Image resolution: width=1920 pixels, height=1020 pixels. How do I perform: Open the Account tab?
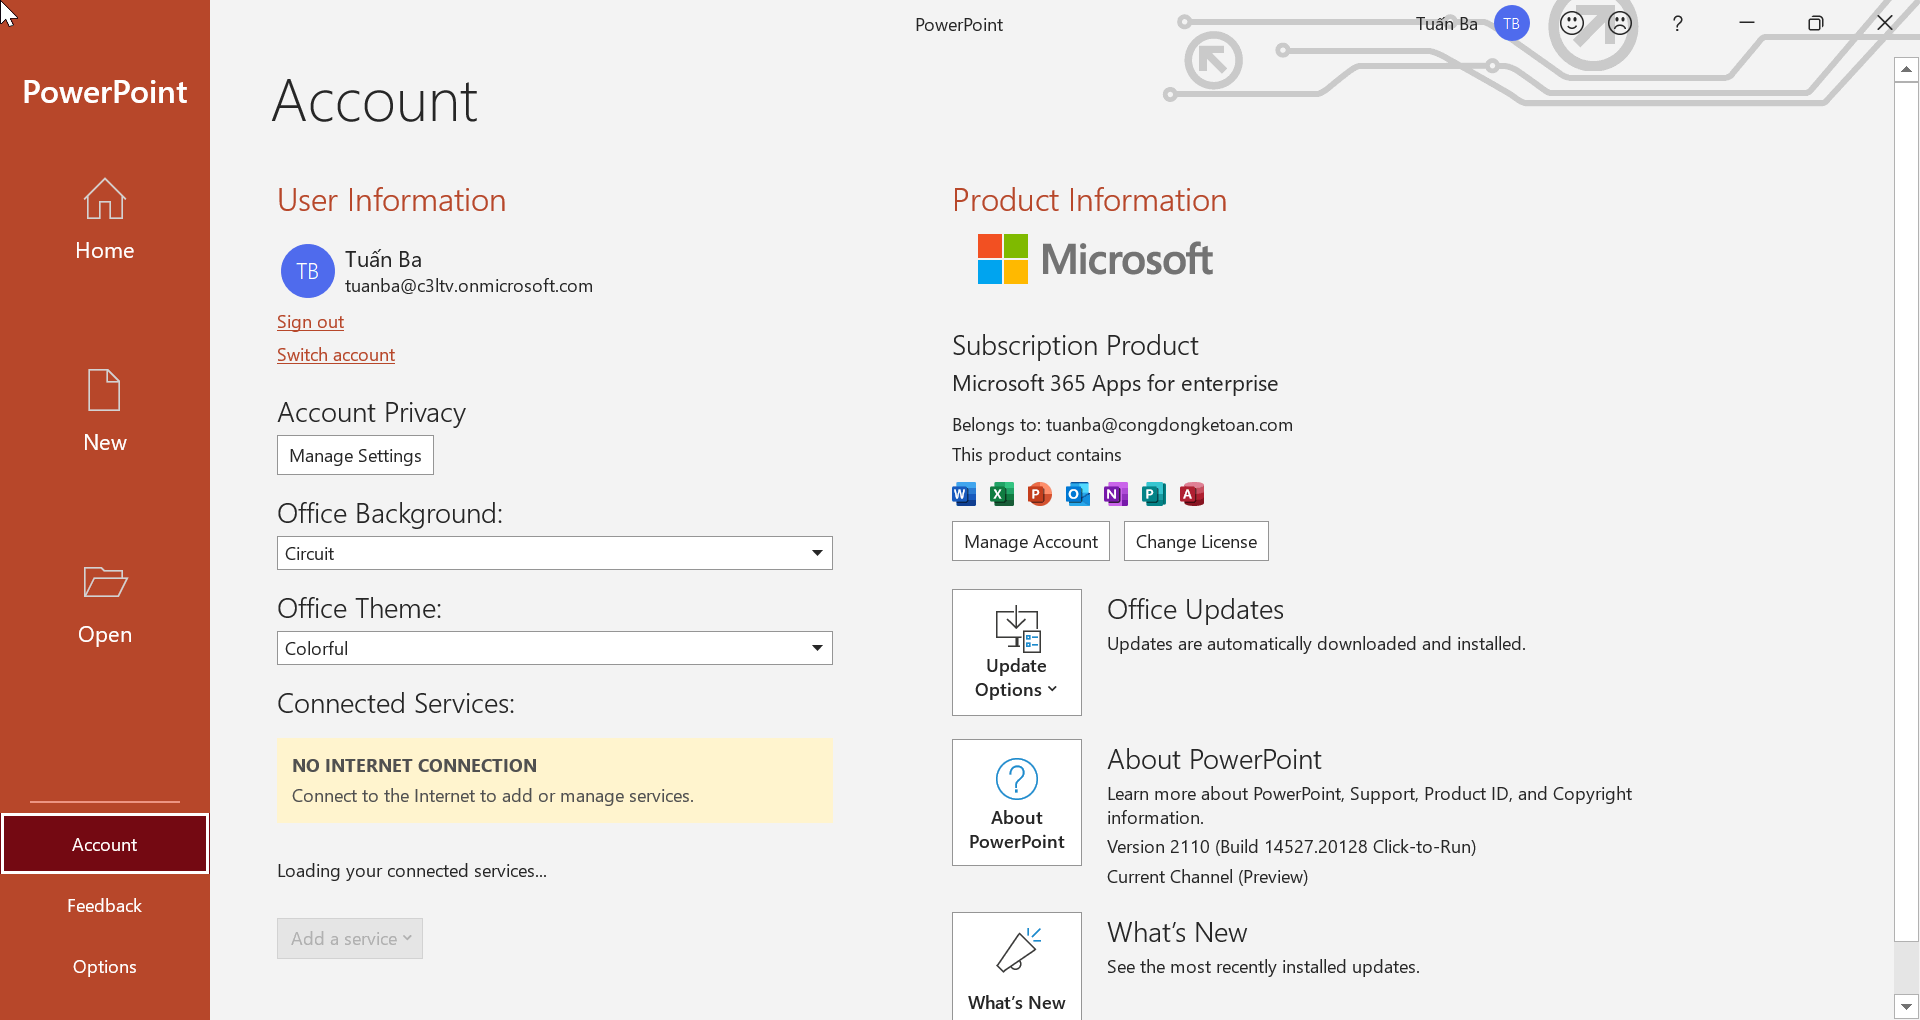(x=104, y=844)
